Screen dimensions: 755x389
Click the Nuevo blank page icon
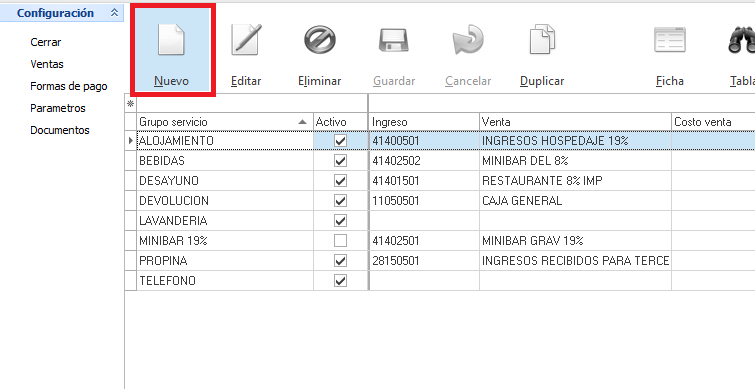[171, 39]
